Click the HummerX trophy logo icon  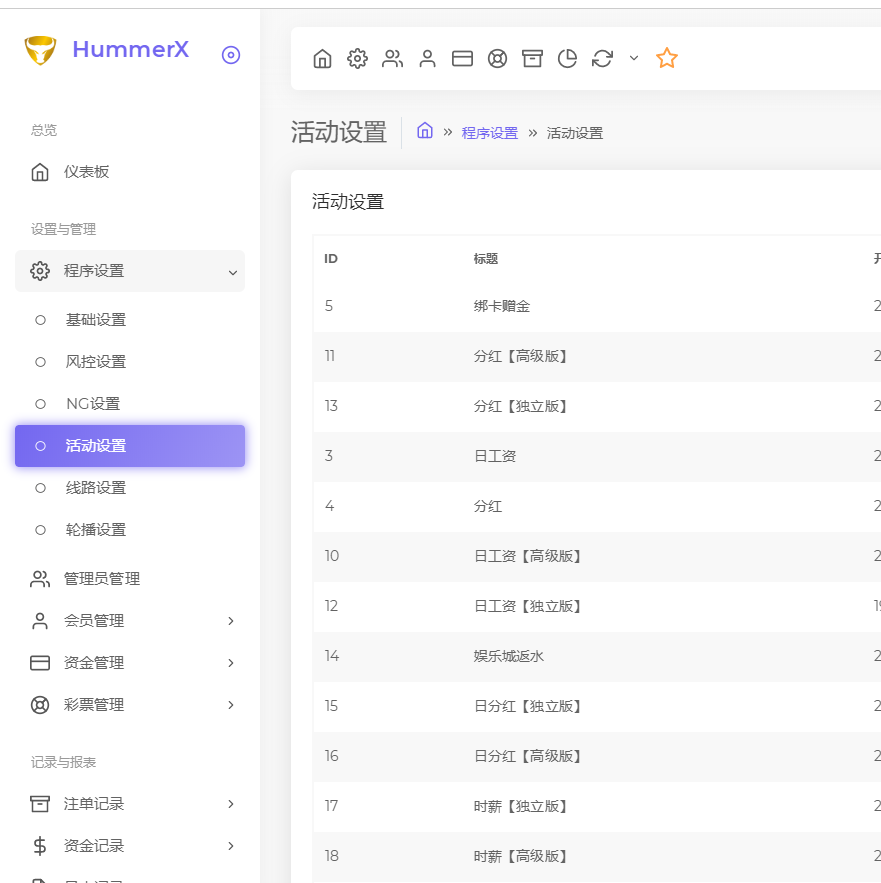click(40, 49)
